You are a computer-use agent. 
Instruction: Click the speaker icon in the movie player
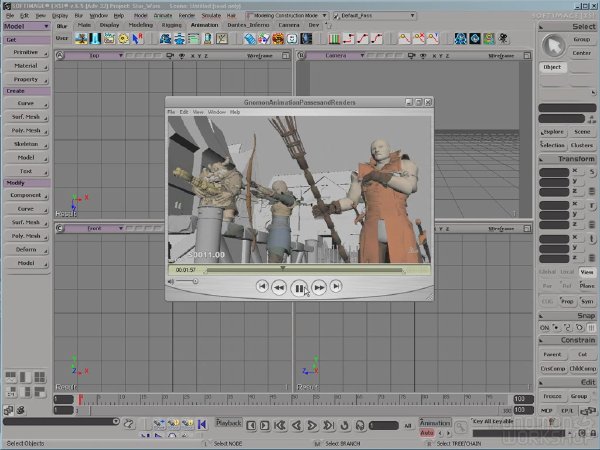pos(171,282)
